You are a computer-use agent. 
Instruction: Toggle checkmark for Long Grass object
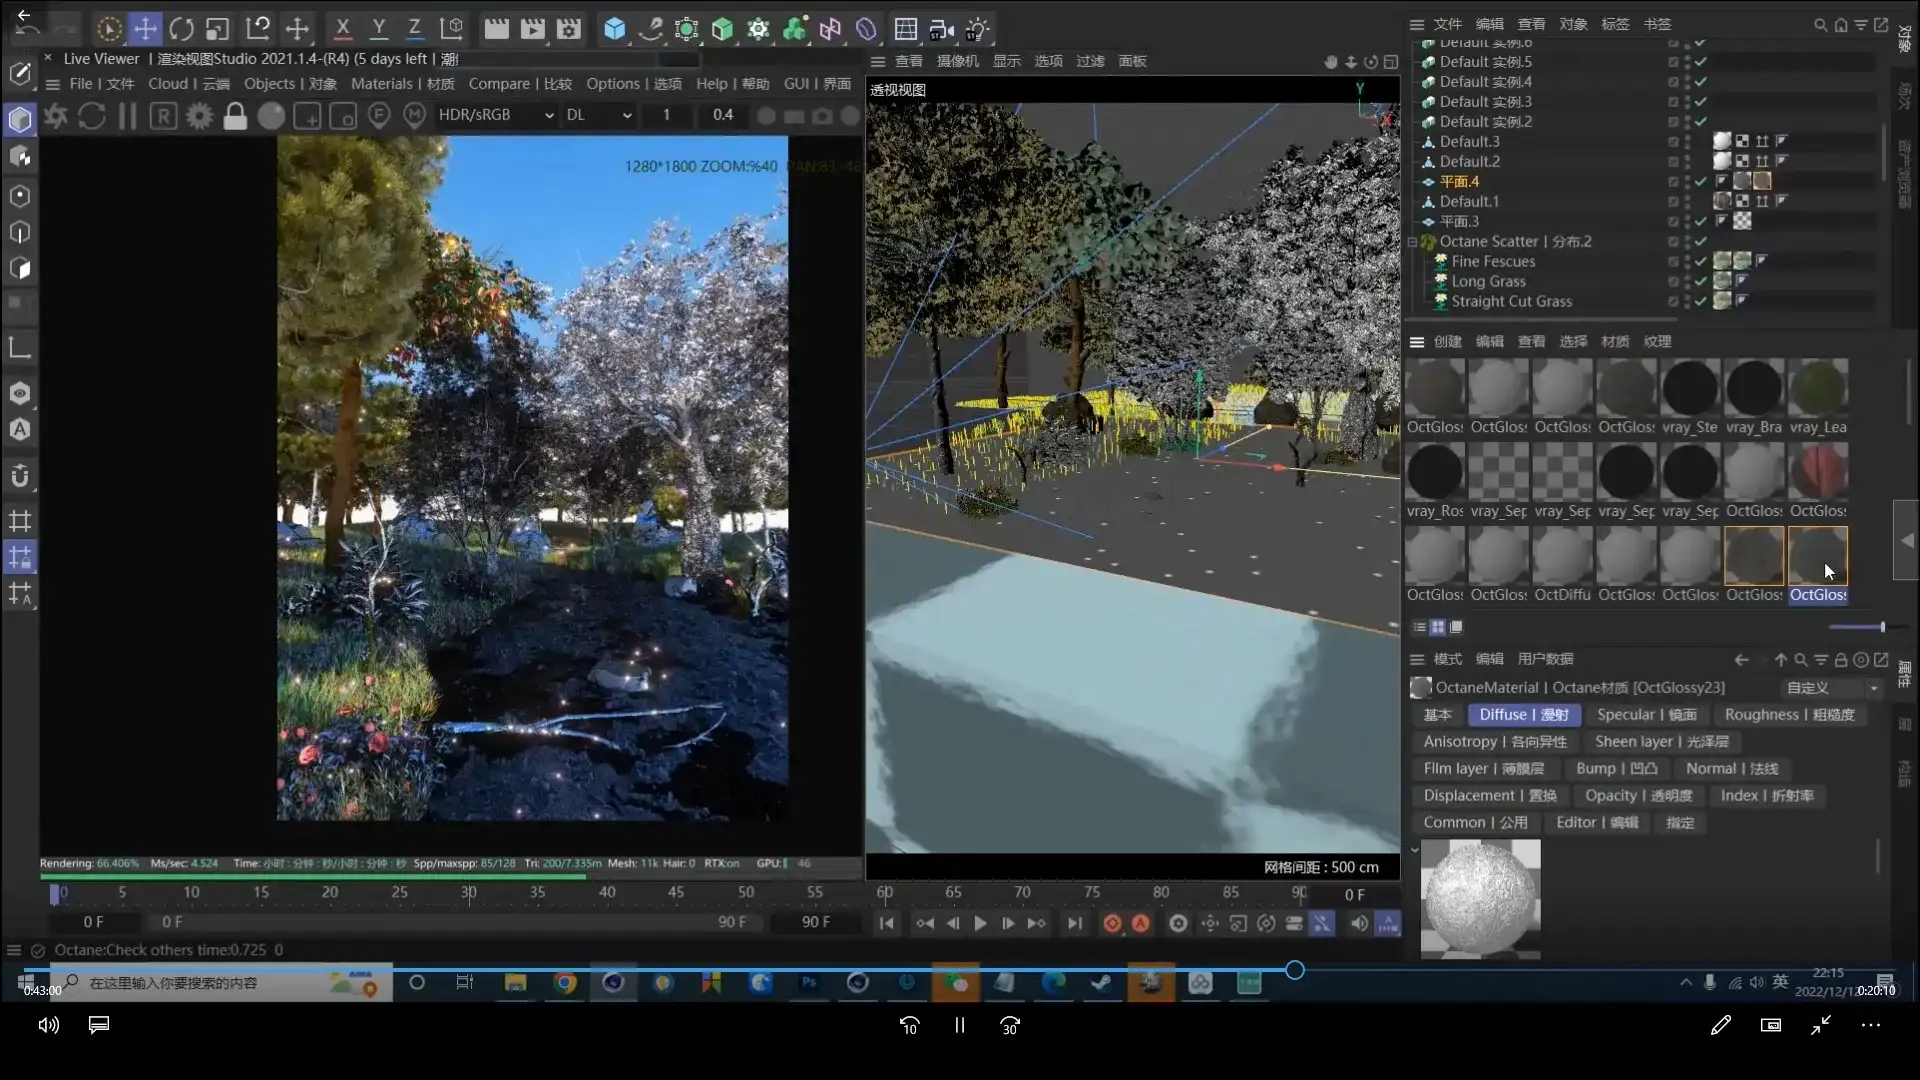click(1700, 281)
